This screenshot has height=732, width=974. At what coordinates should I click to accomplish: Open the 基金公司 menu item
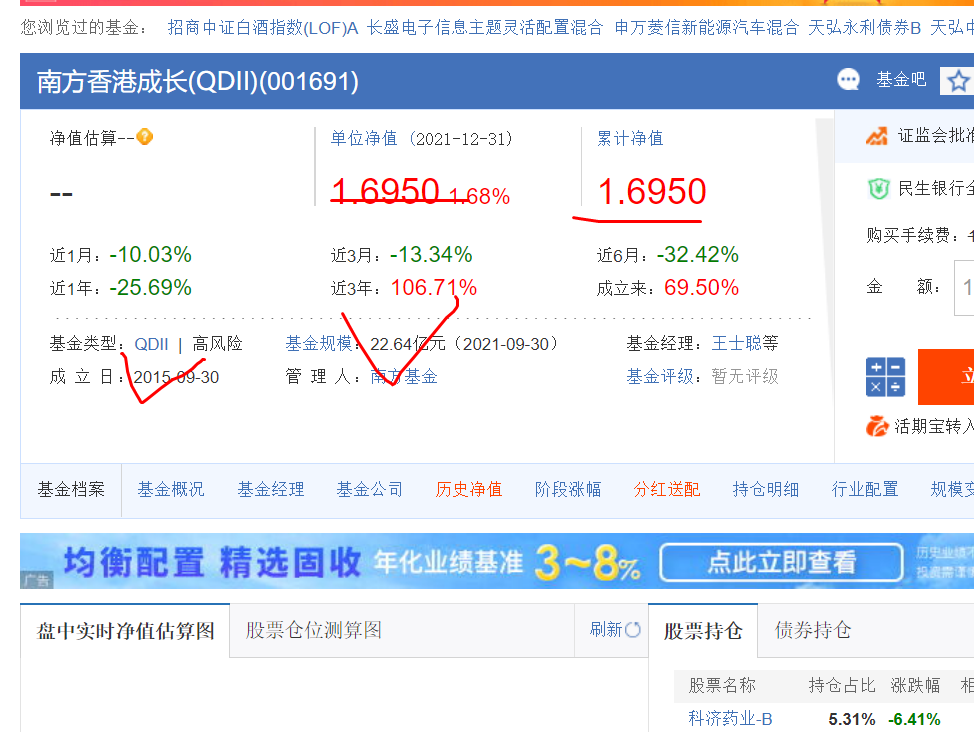click(370, 490)
